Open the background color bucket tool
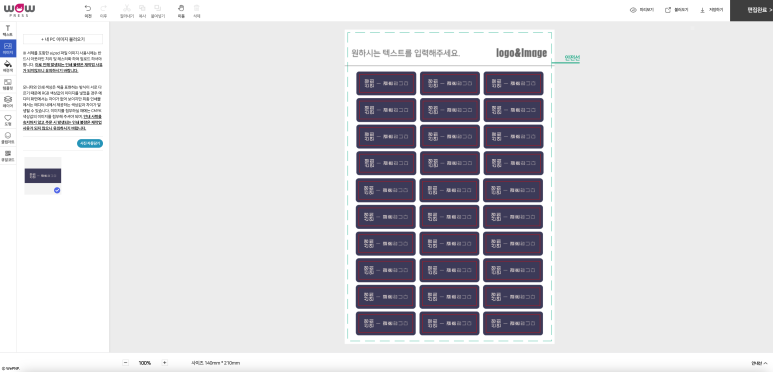 pyautogui.click(x=8, y=67)
